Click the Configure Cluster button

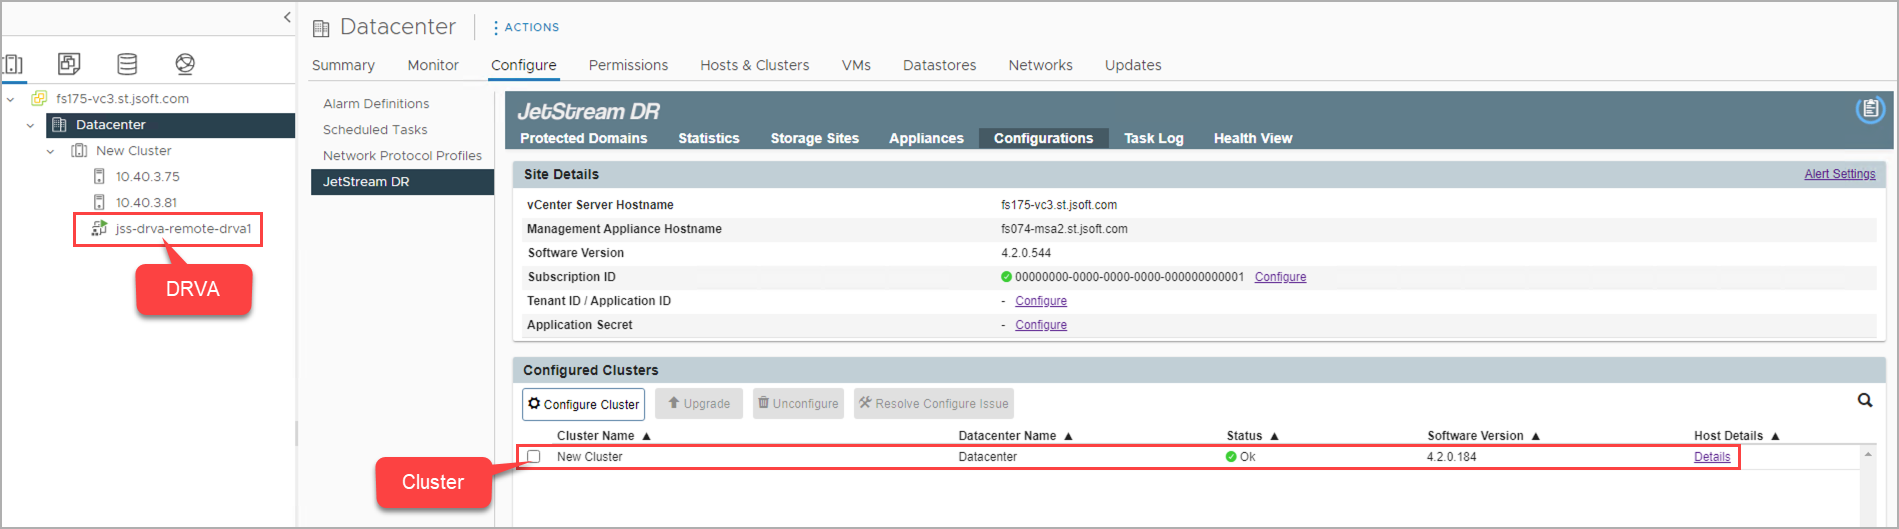[x=583, y=404]
